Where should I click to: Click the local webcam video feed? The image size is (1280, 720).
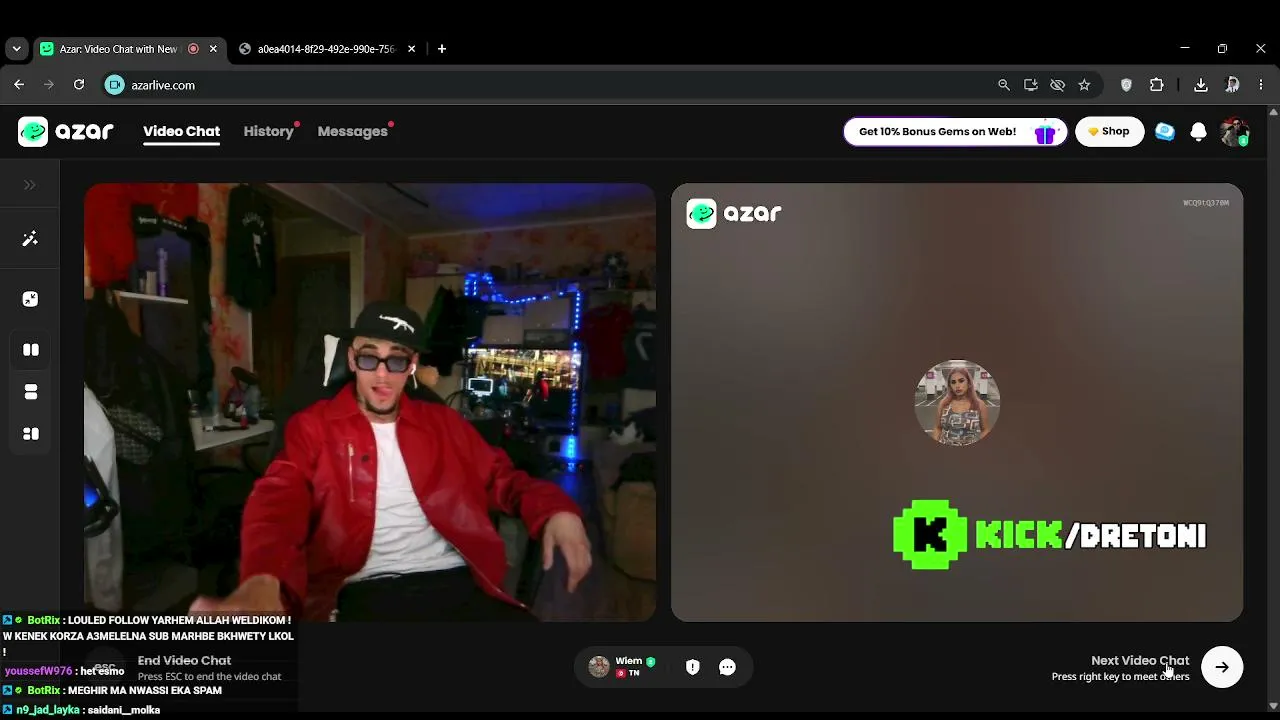coord(370,402)
